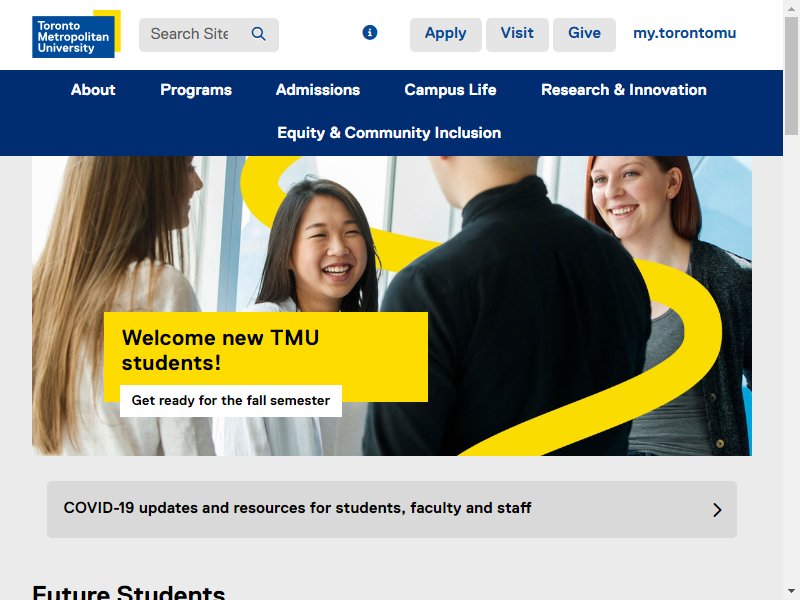
Task: Click the scrollbar down arrow
Action: point(791,592)
